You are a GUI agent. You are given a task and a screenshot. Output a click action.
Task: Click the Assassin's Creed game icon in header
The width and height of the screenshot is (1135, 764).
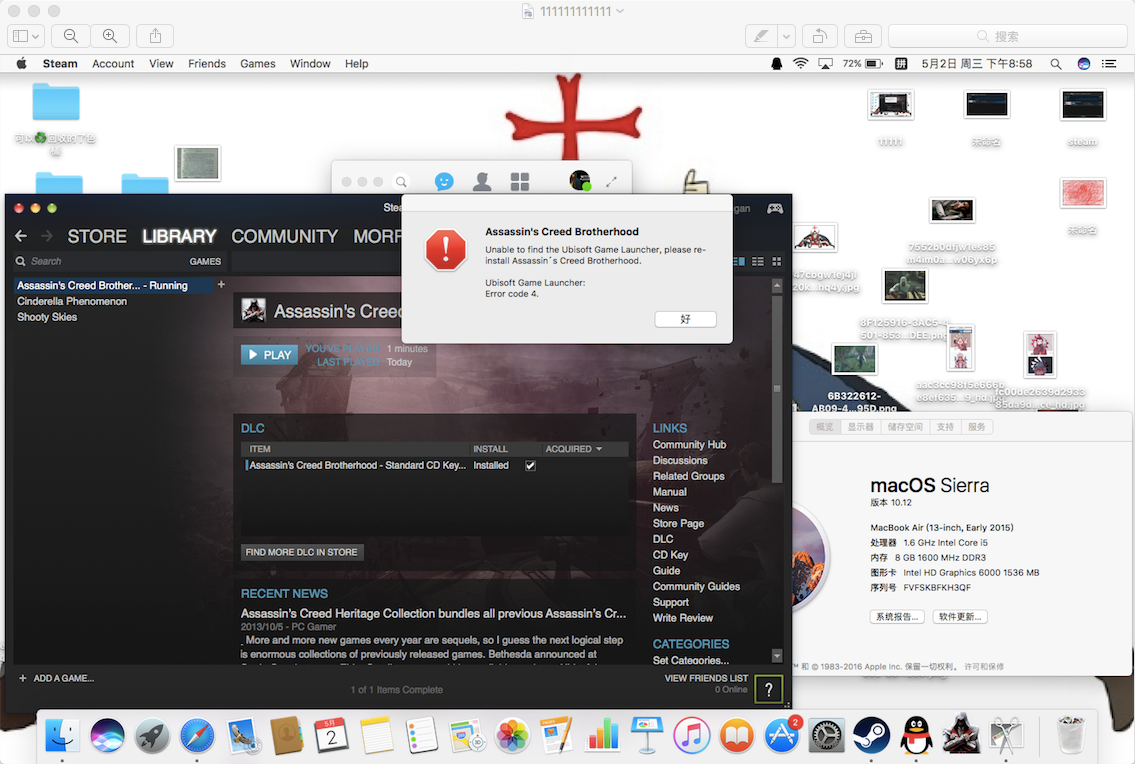253,311
